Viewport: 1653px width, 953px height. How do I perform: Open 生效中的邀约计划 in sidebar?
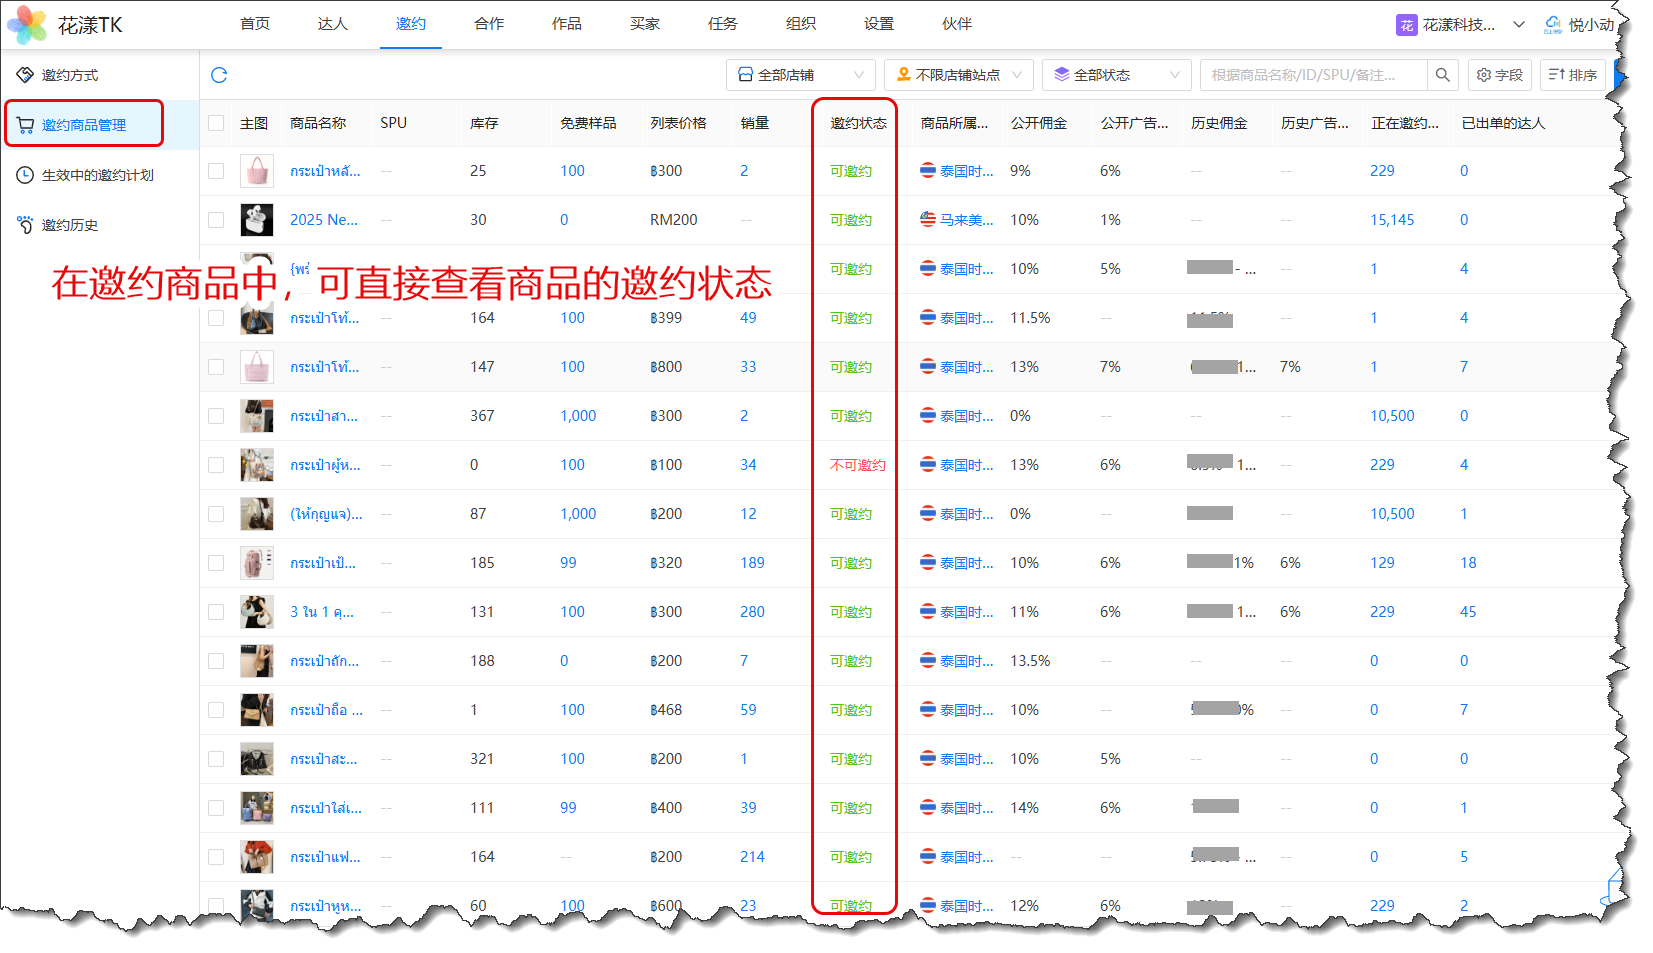97,175
